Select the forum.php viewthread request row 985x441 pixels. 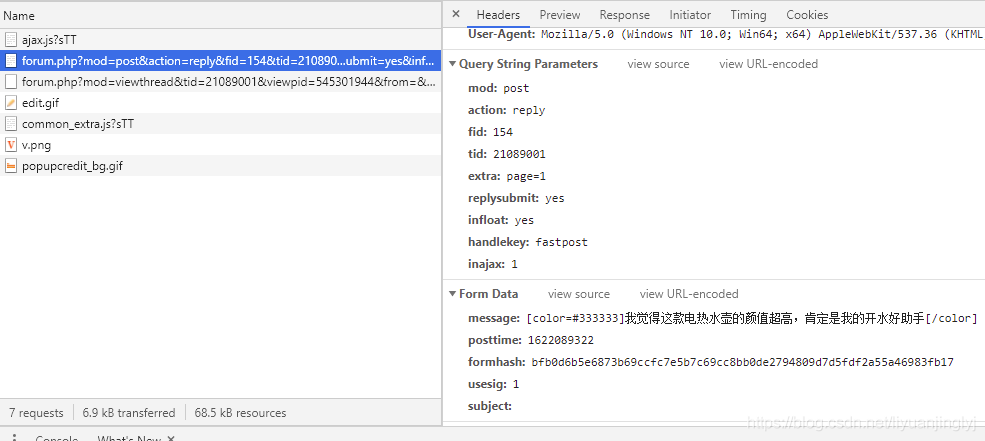(228, 82)
